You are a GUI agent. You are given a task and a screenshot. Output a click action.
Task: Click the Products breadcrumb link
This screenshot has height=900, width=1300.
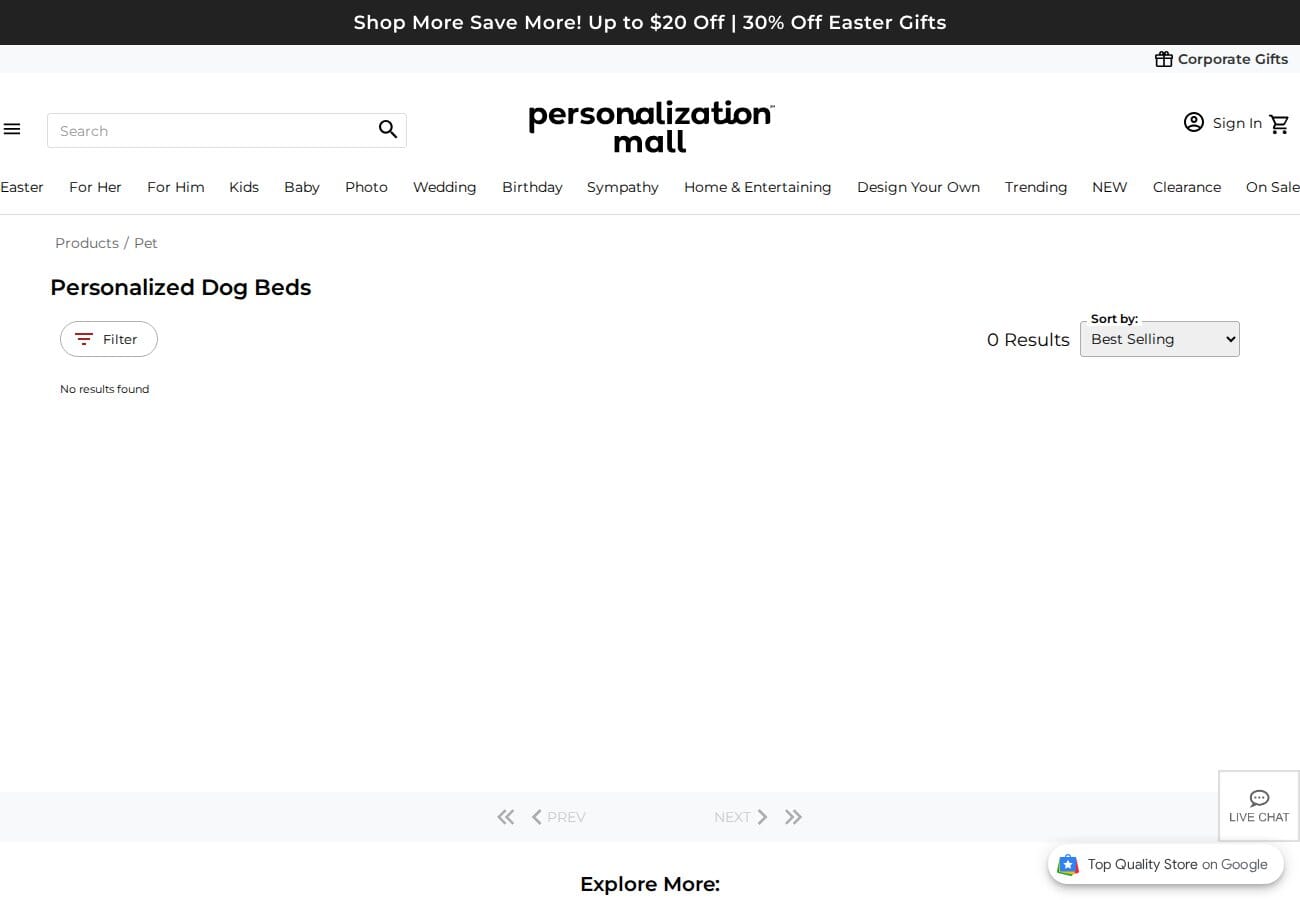tap(86, 243)
